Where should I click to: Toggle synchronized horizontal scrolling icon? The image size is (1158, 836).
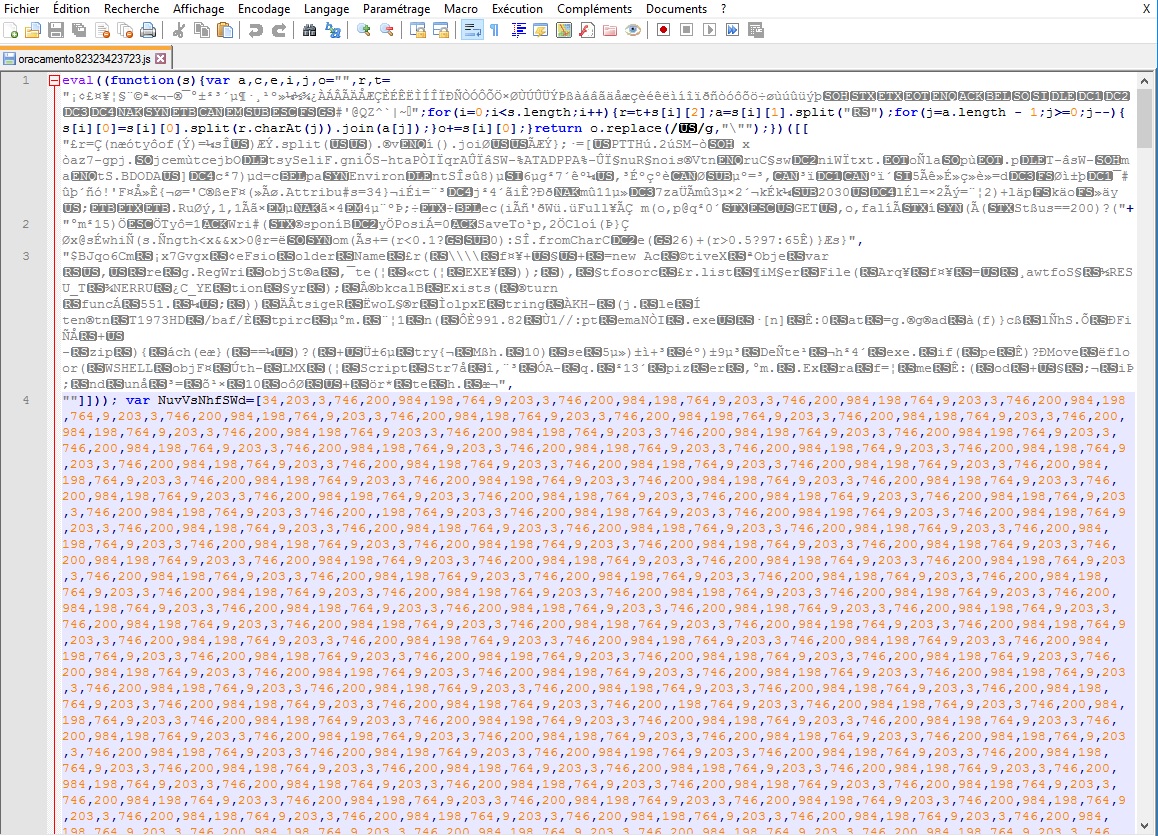pyautogui.click(x=441, y=30)
